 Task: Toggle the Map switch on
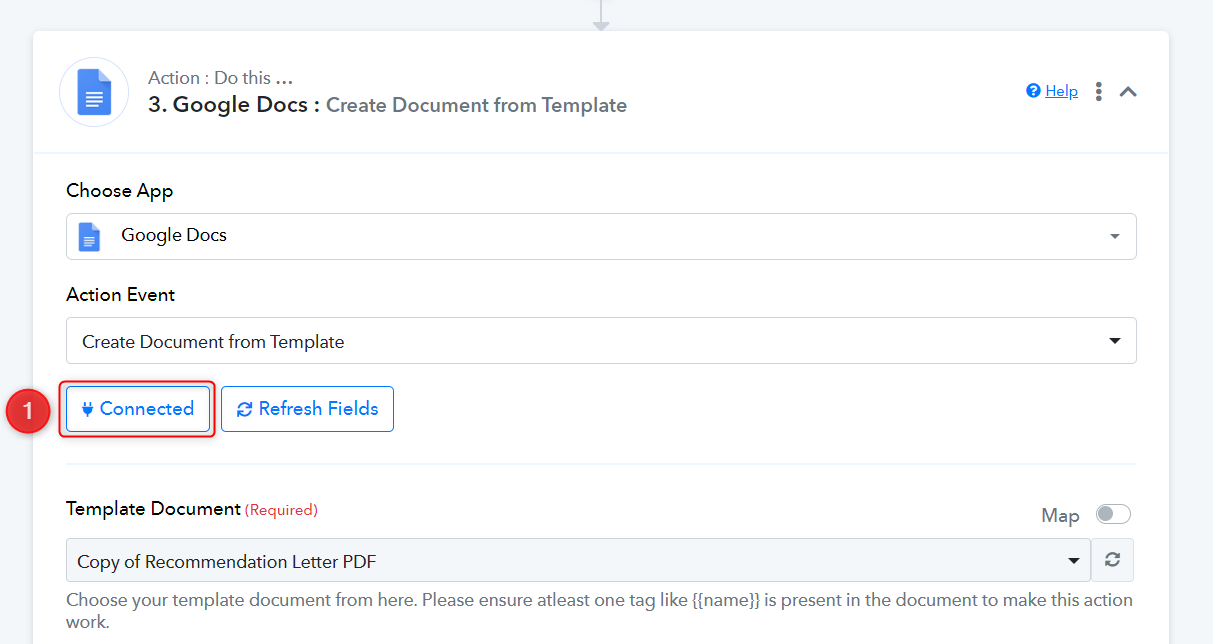point(1113,514)
